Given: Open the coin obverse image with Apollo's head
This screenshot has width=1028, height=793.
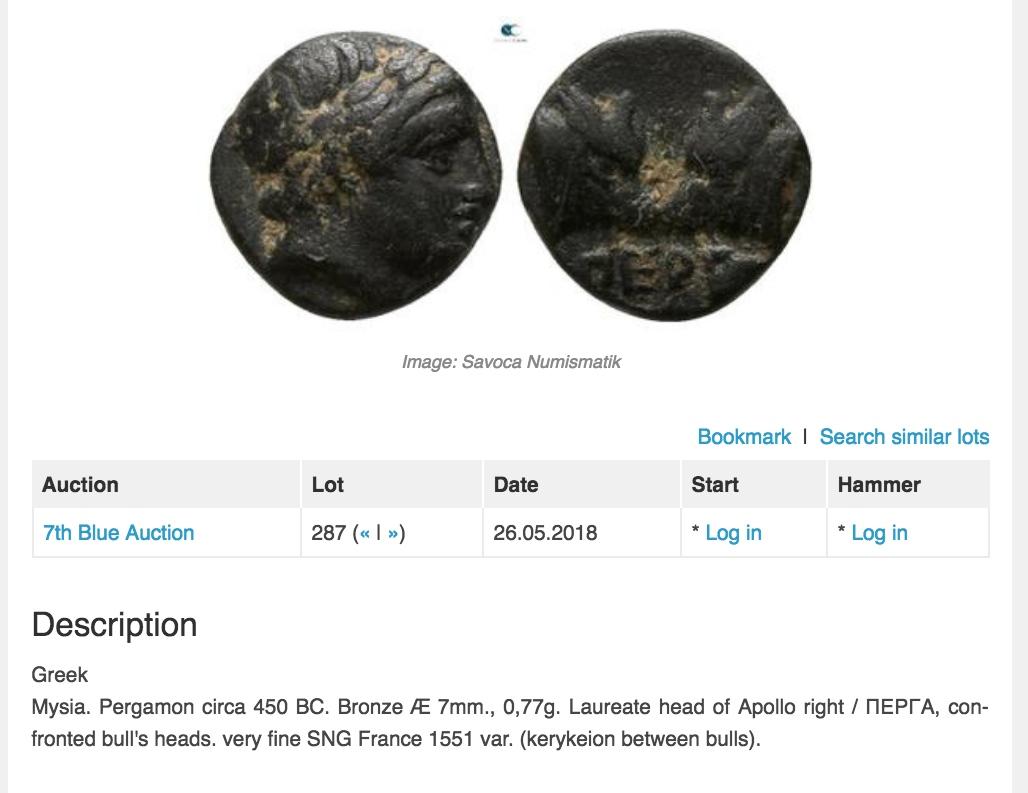Looking at the screenshot, I should (356, 175).
